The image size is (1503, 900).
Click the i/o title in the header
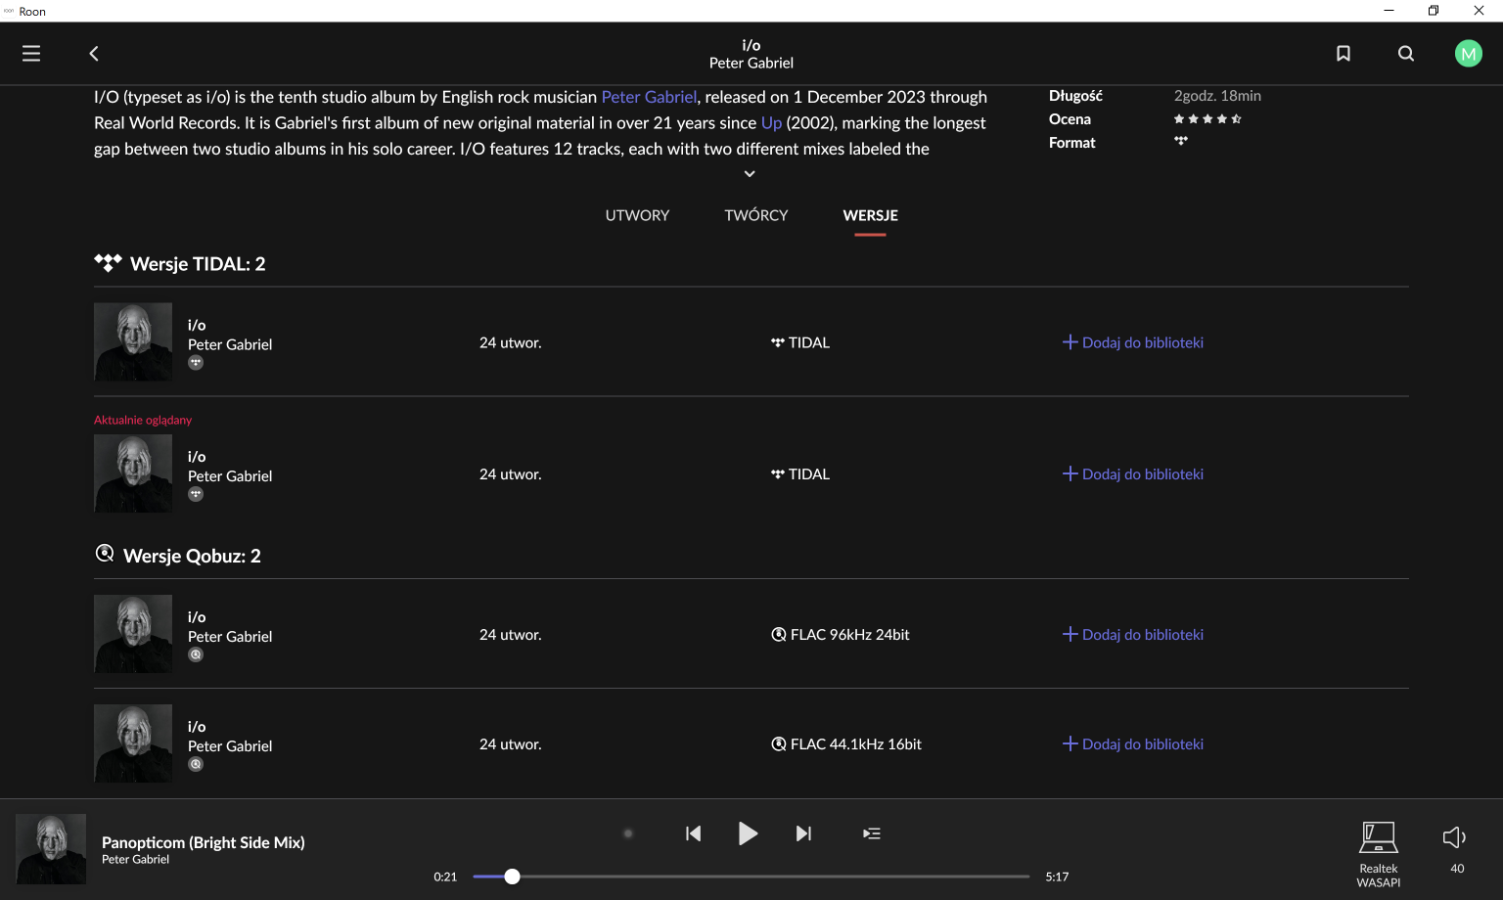pyautogui.click(x=751, y=45)
